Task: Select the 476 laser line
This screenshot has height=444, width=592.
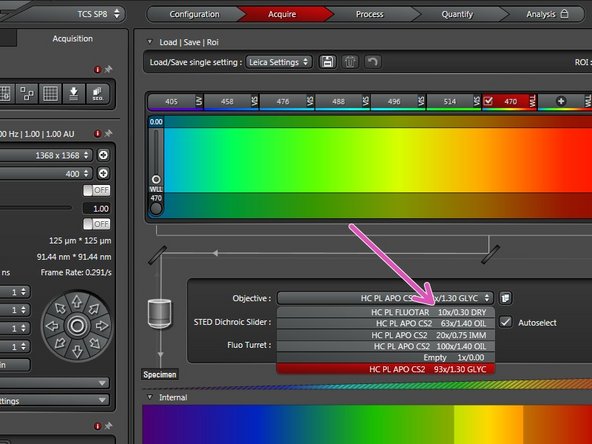Action: pos(287,101)
